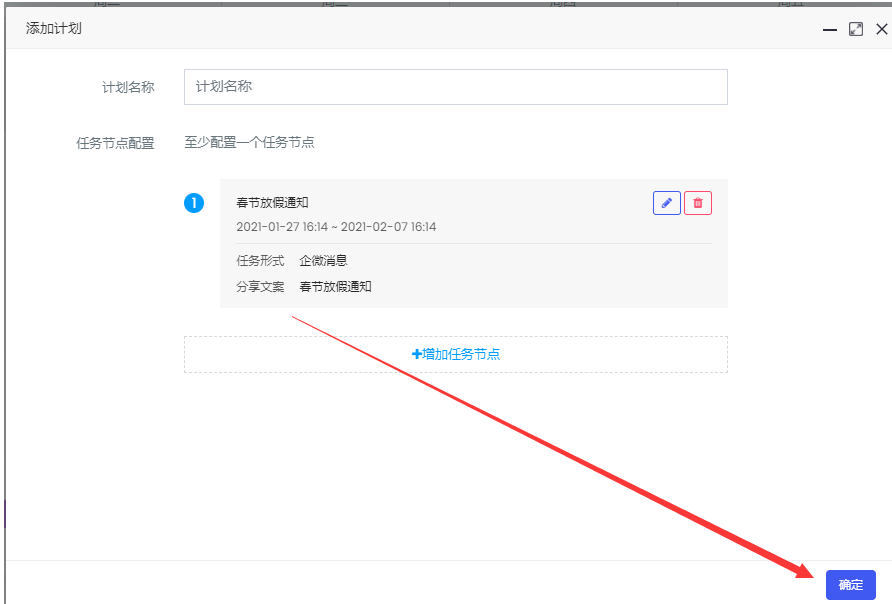Focus the 计划名称 input field
The width and height of the screenshot is (892, 604).
pos(456,87)
